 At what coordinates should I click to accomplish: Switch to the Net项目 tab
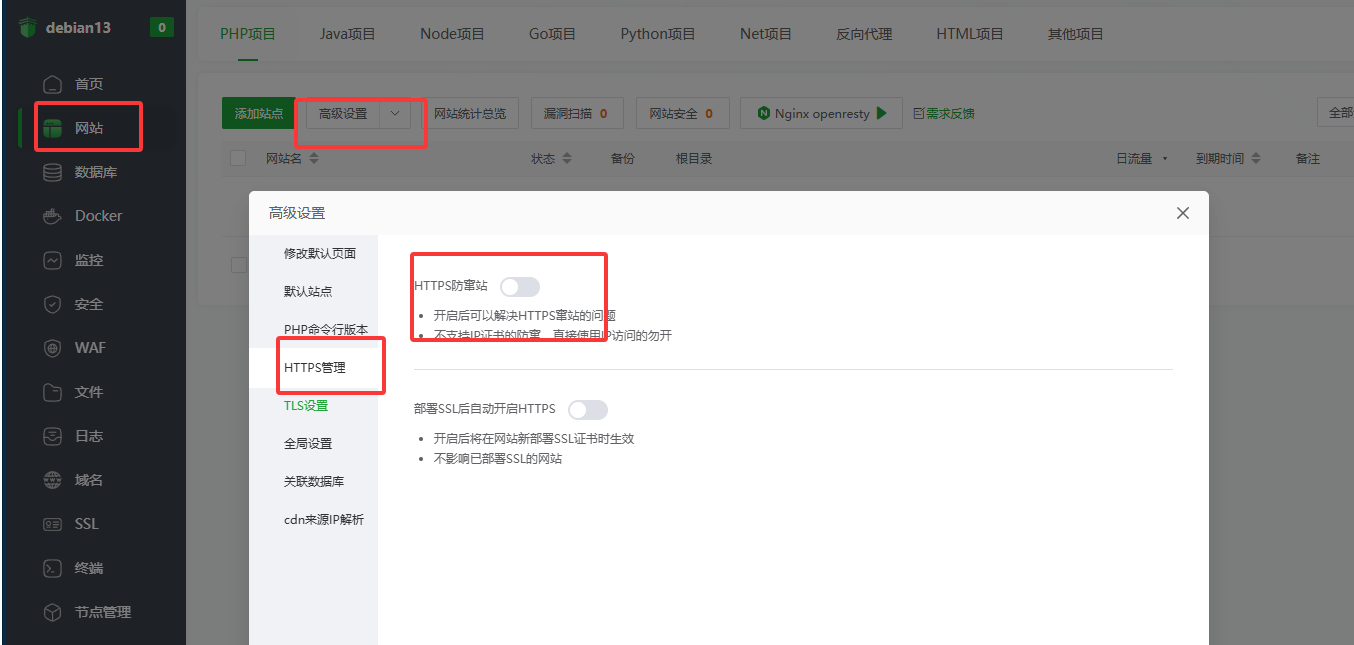(766, 34)
